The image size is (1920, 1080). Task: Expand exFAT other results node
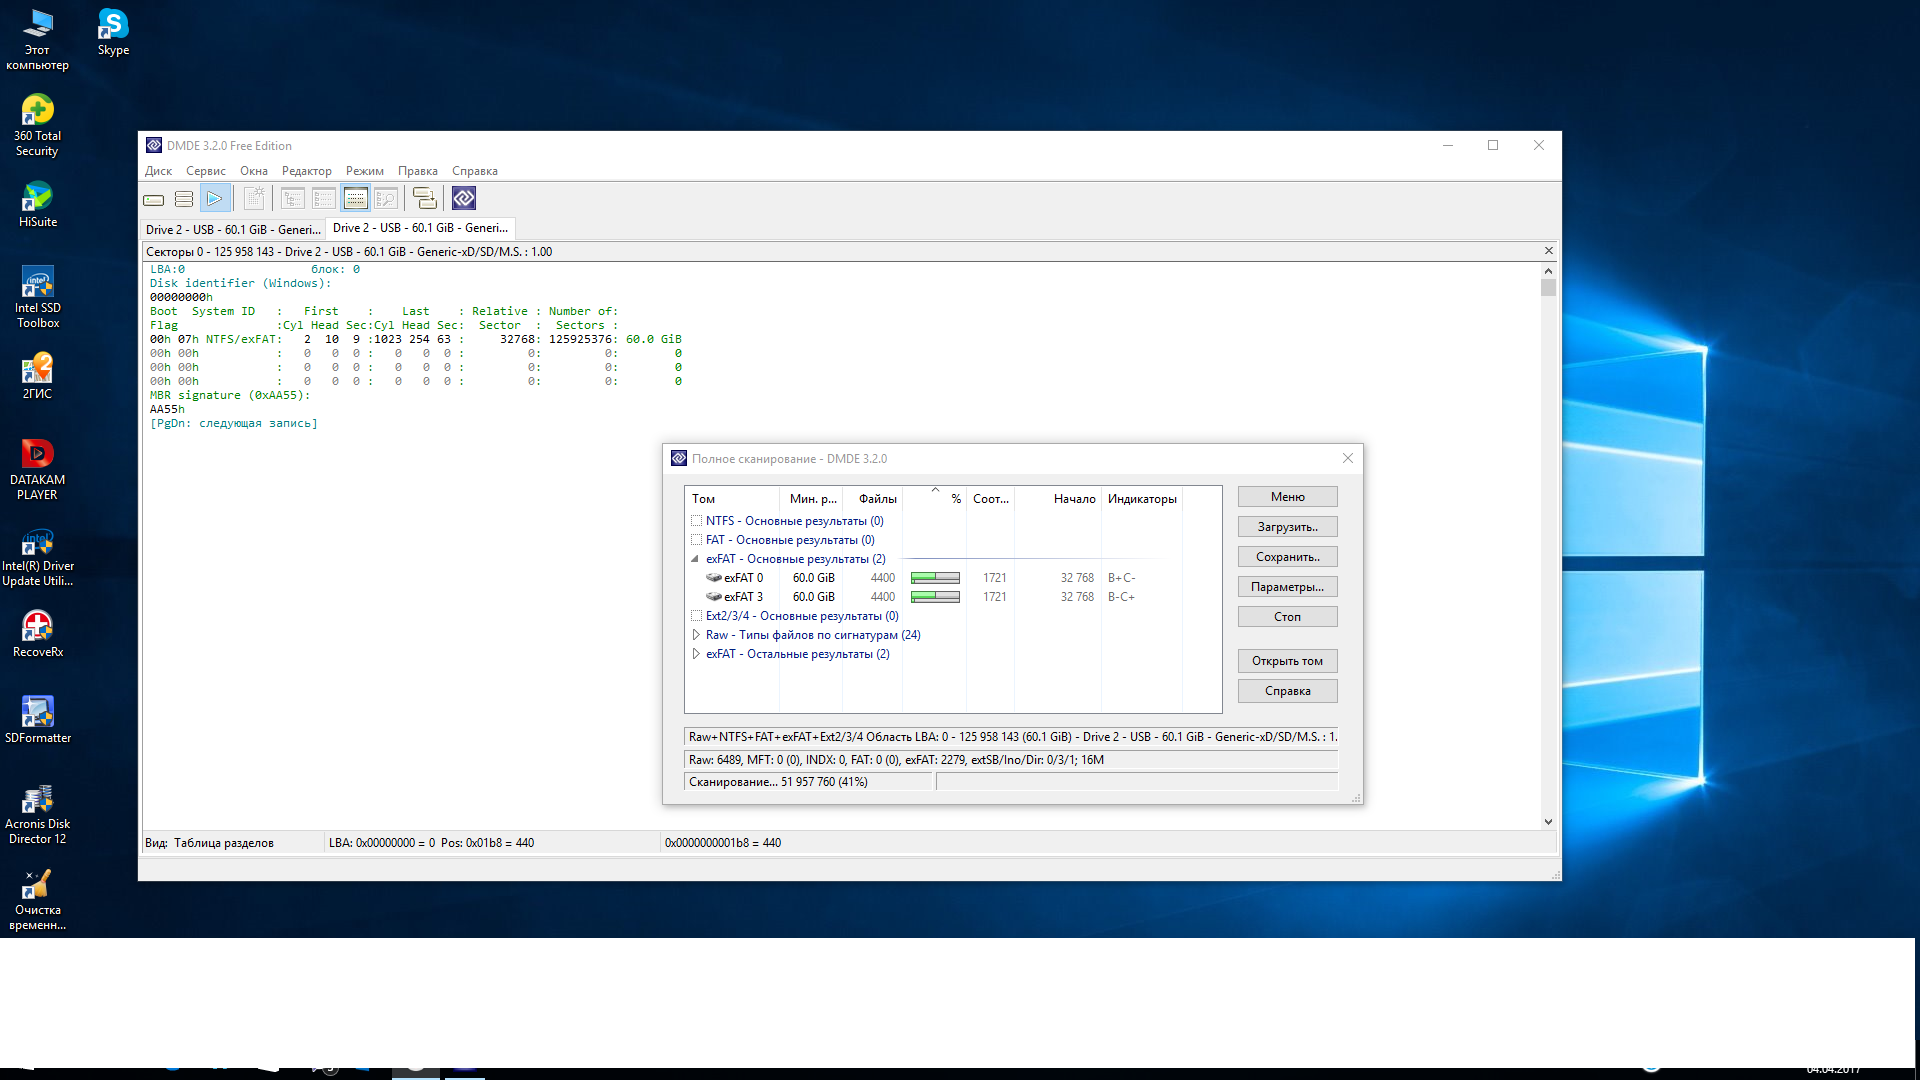(695, 654)
